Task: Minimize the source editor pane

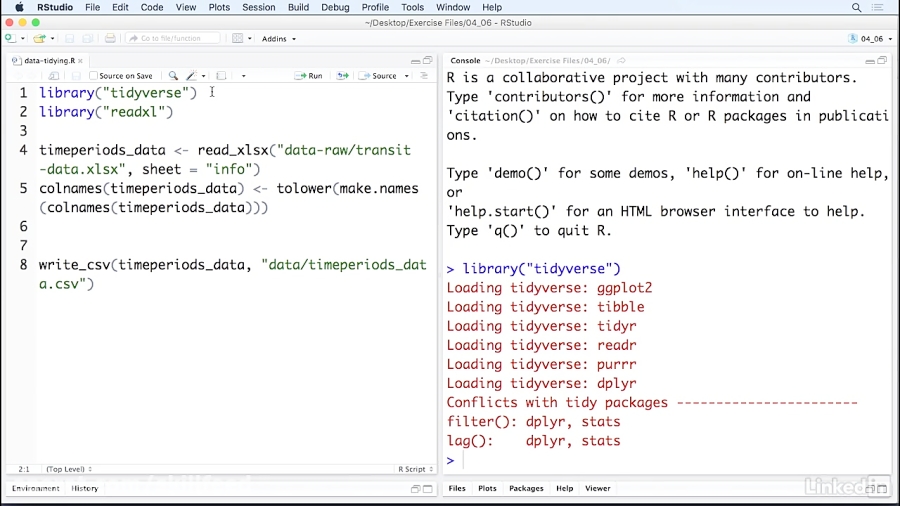Action: click(416, 61)
